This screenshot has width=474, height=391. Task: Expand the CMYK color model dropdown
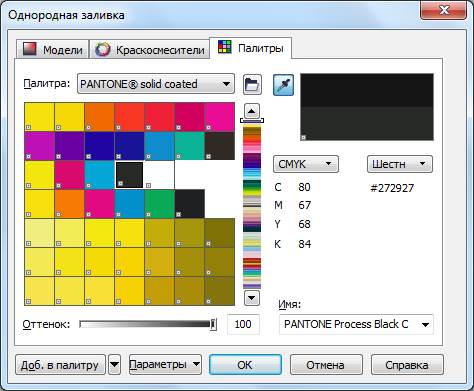coord(306,164)
